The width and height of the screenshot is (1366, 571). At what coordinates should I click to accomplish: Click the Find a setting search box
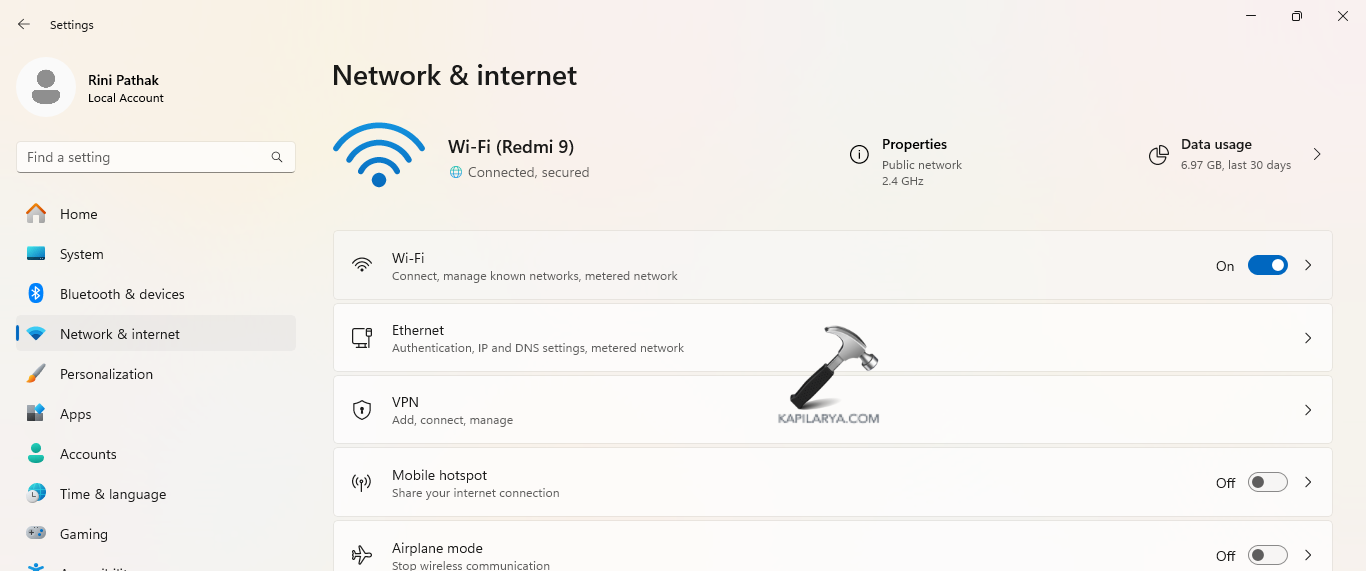(145, 157)
